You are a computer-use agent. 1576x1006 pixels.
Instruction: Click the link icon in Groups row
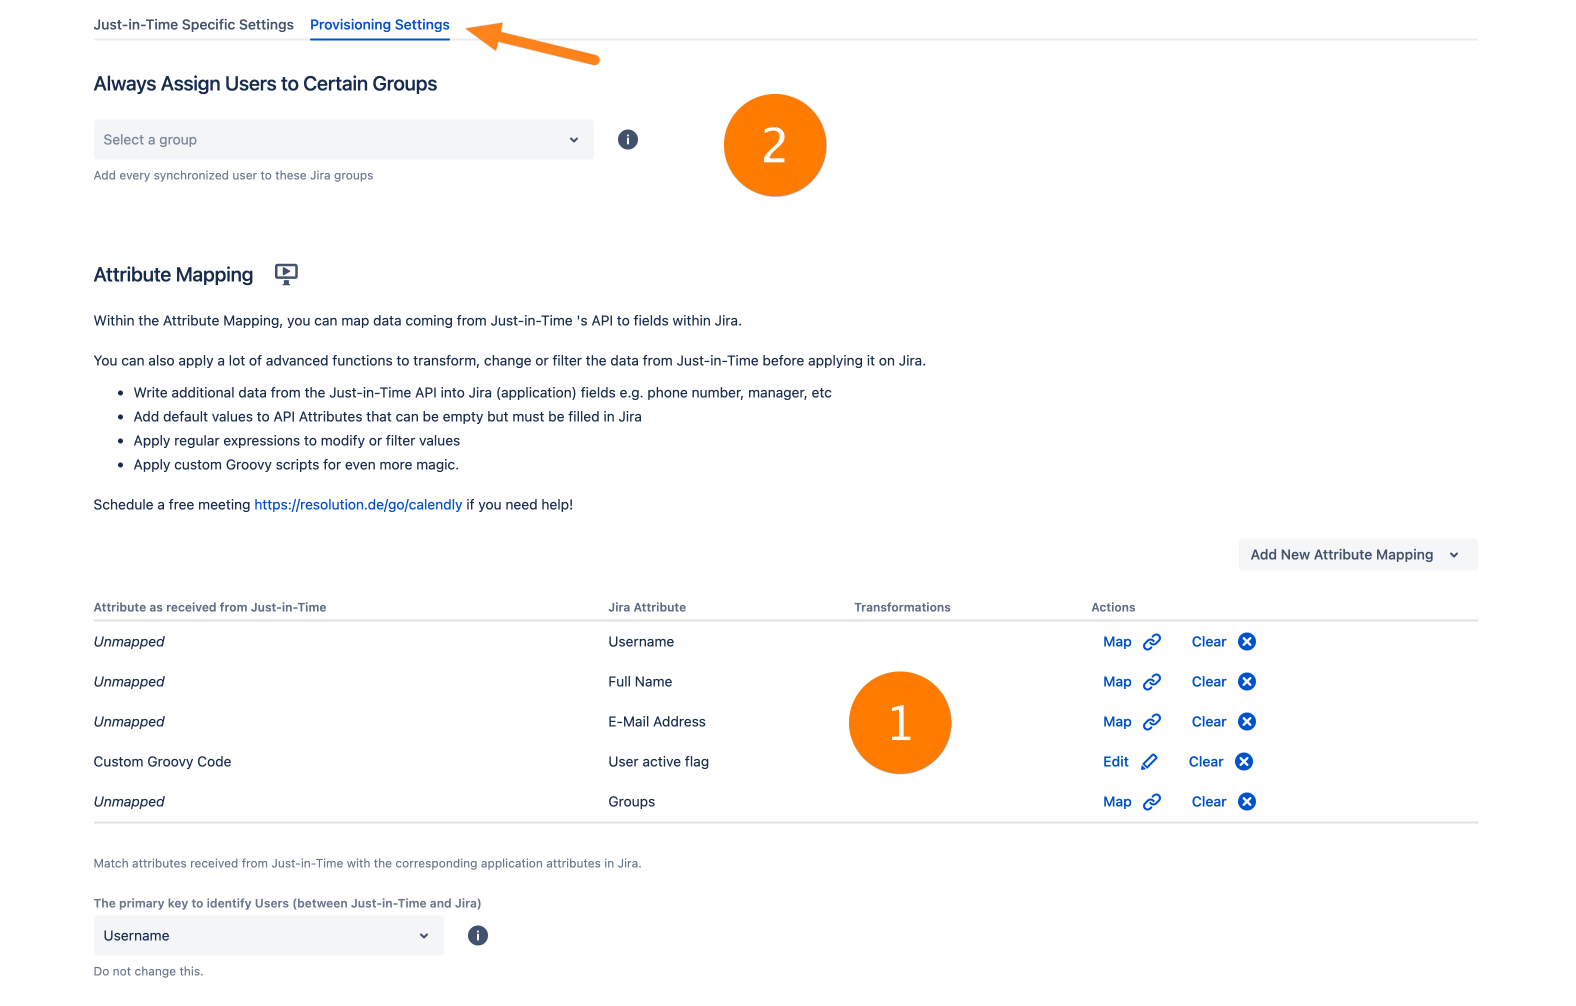click(x=1152, y=802)
